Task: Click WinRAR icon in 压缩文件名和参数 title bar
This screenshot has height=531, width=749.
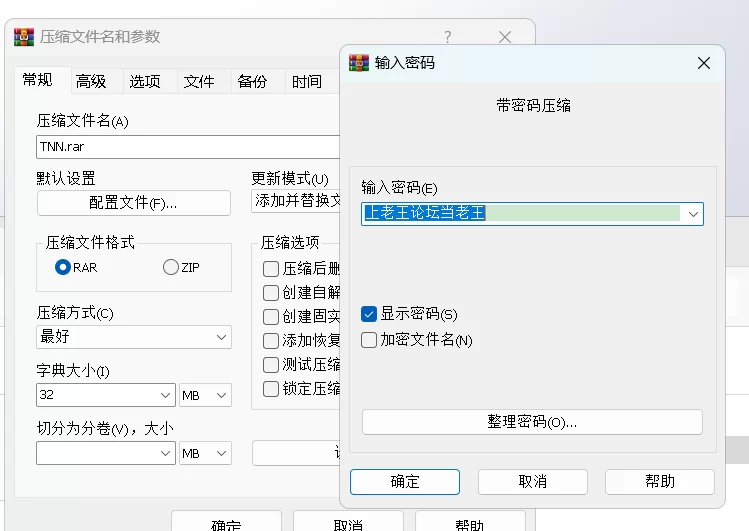Action: tap(24, 37)
